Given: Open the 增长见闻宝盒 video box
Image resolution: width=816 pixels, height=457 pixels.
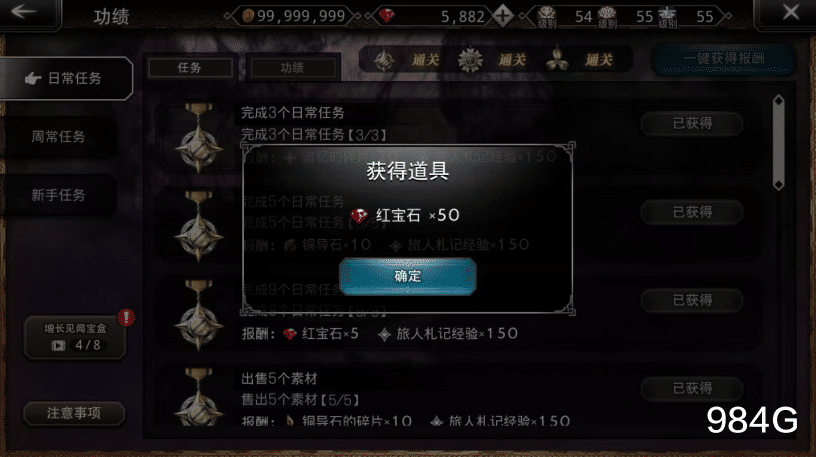Looking at the screenshot, I should (75, 337).
